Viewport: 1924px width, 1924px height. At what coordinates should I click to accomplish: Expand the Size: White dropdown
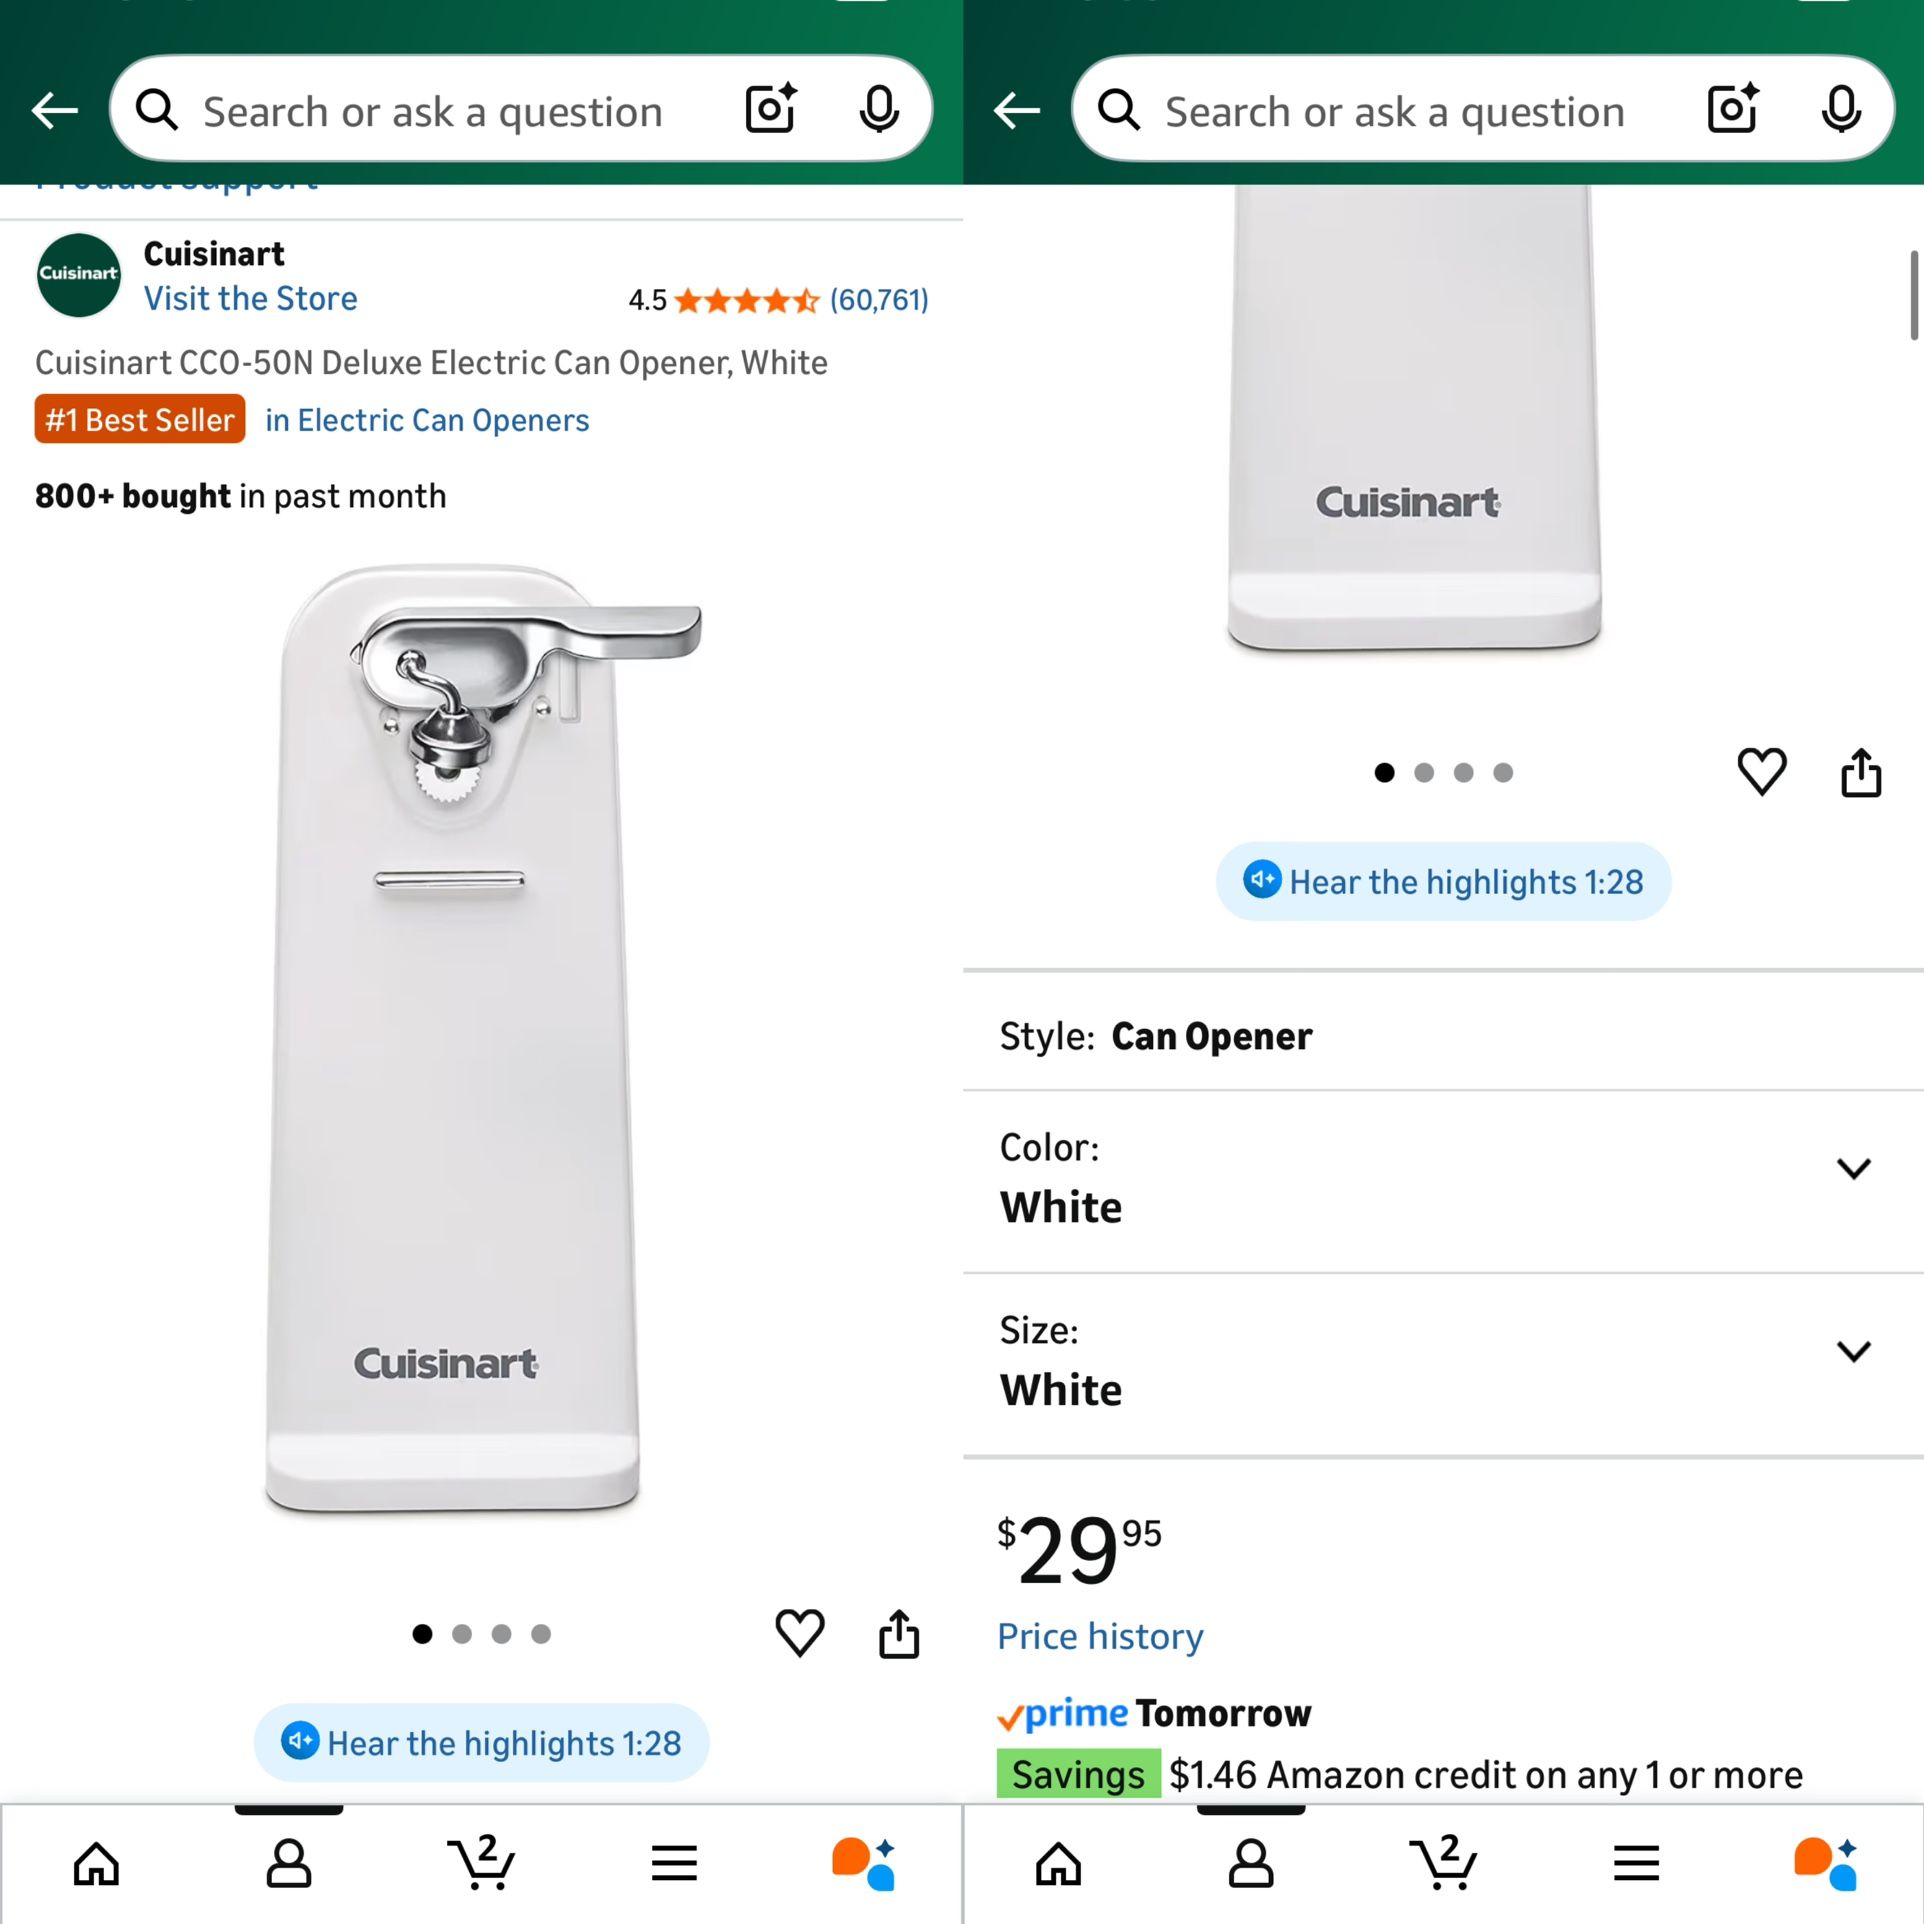1853,1352
